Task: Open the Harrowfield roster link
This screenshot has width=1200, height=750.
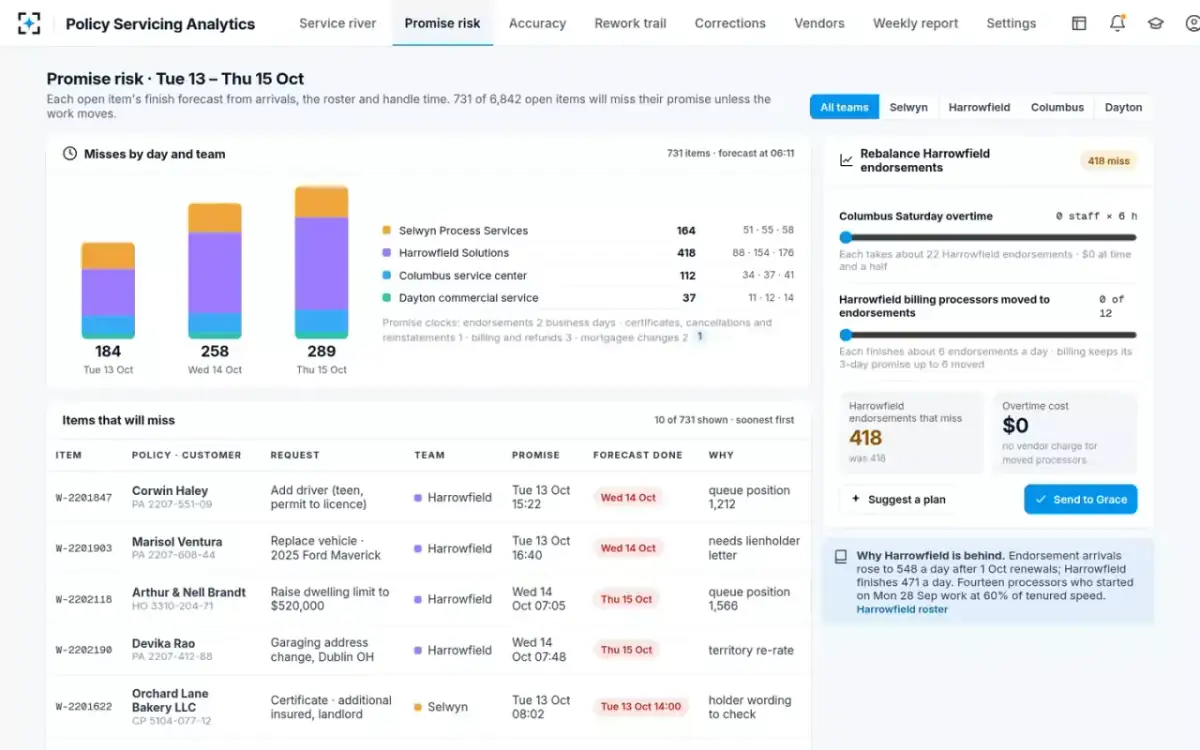Action: 902,609
